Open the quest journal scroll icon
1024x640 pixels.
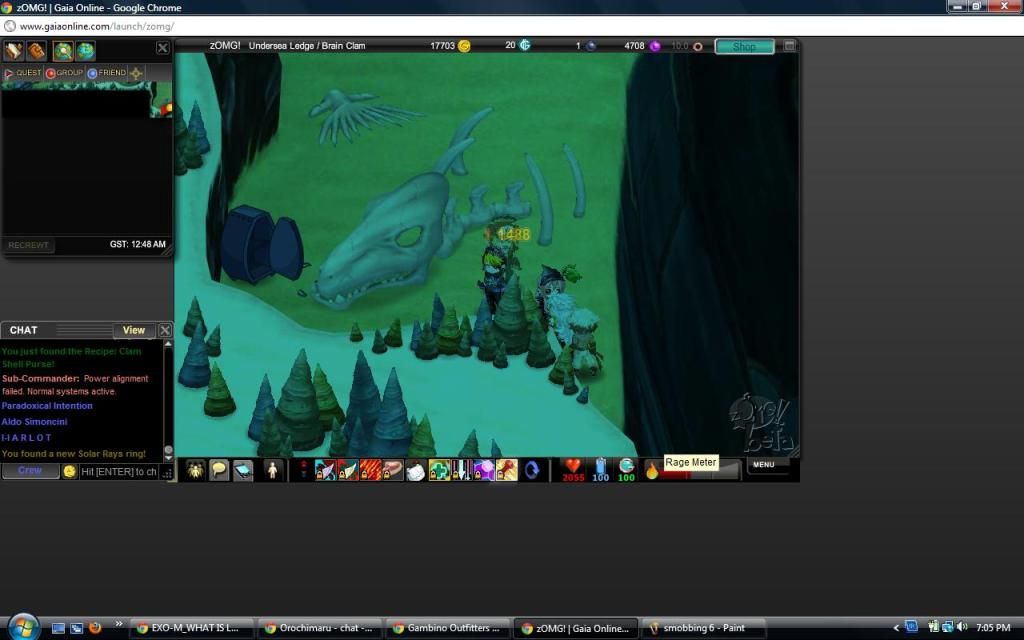pyautogui.click(x=13, y=50)
